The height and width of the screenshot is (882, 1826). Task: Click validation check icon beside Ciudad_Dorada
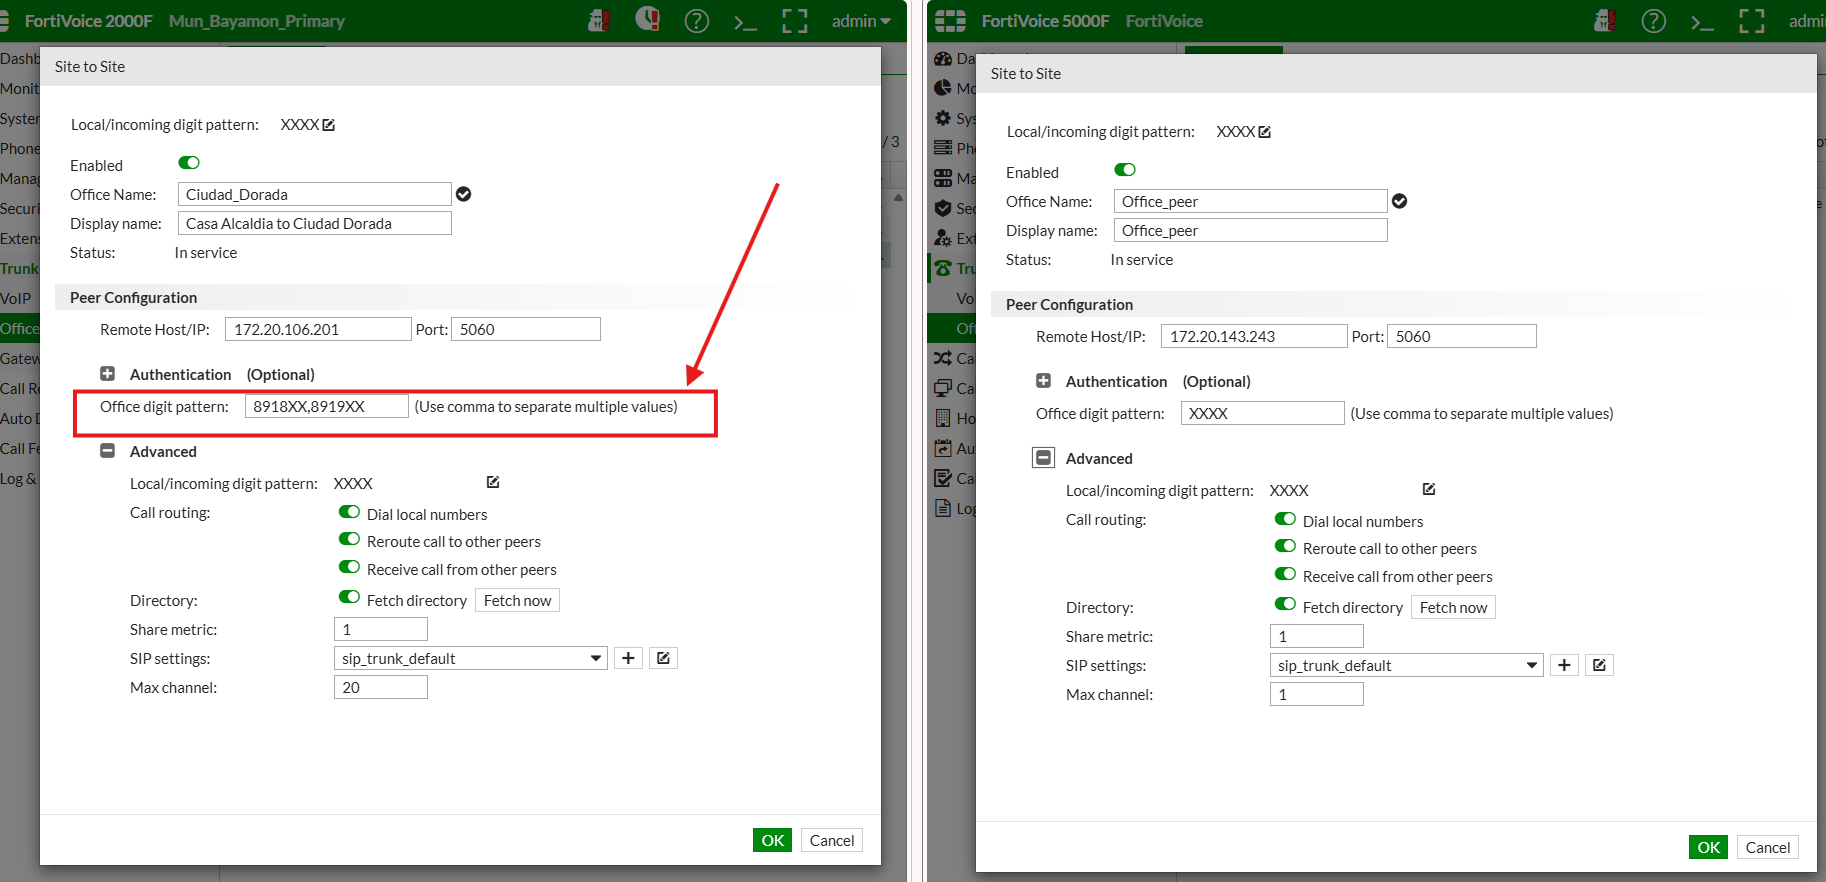click(463, 194)
